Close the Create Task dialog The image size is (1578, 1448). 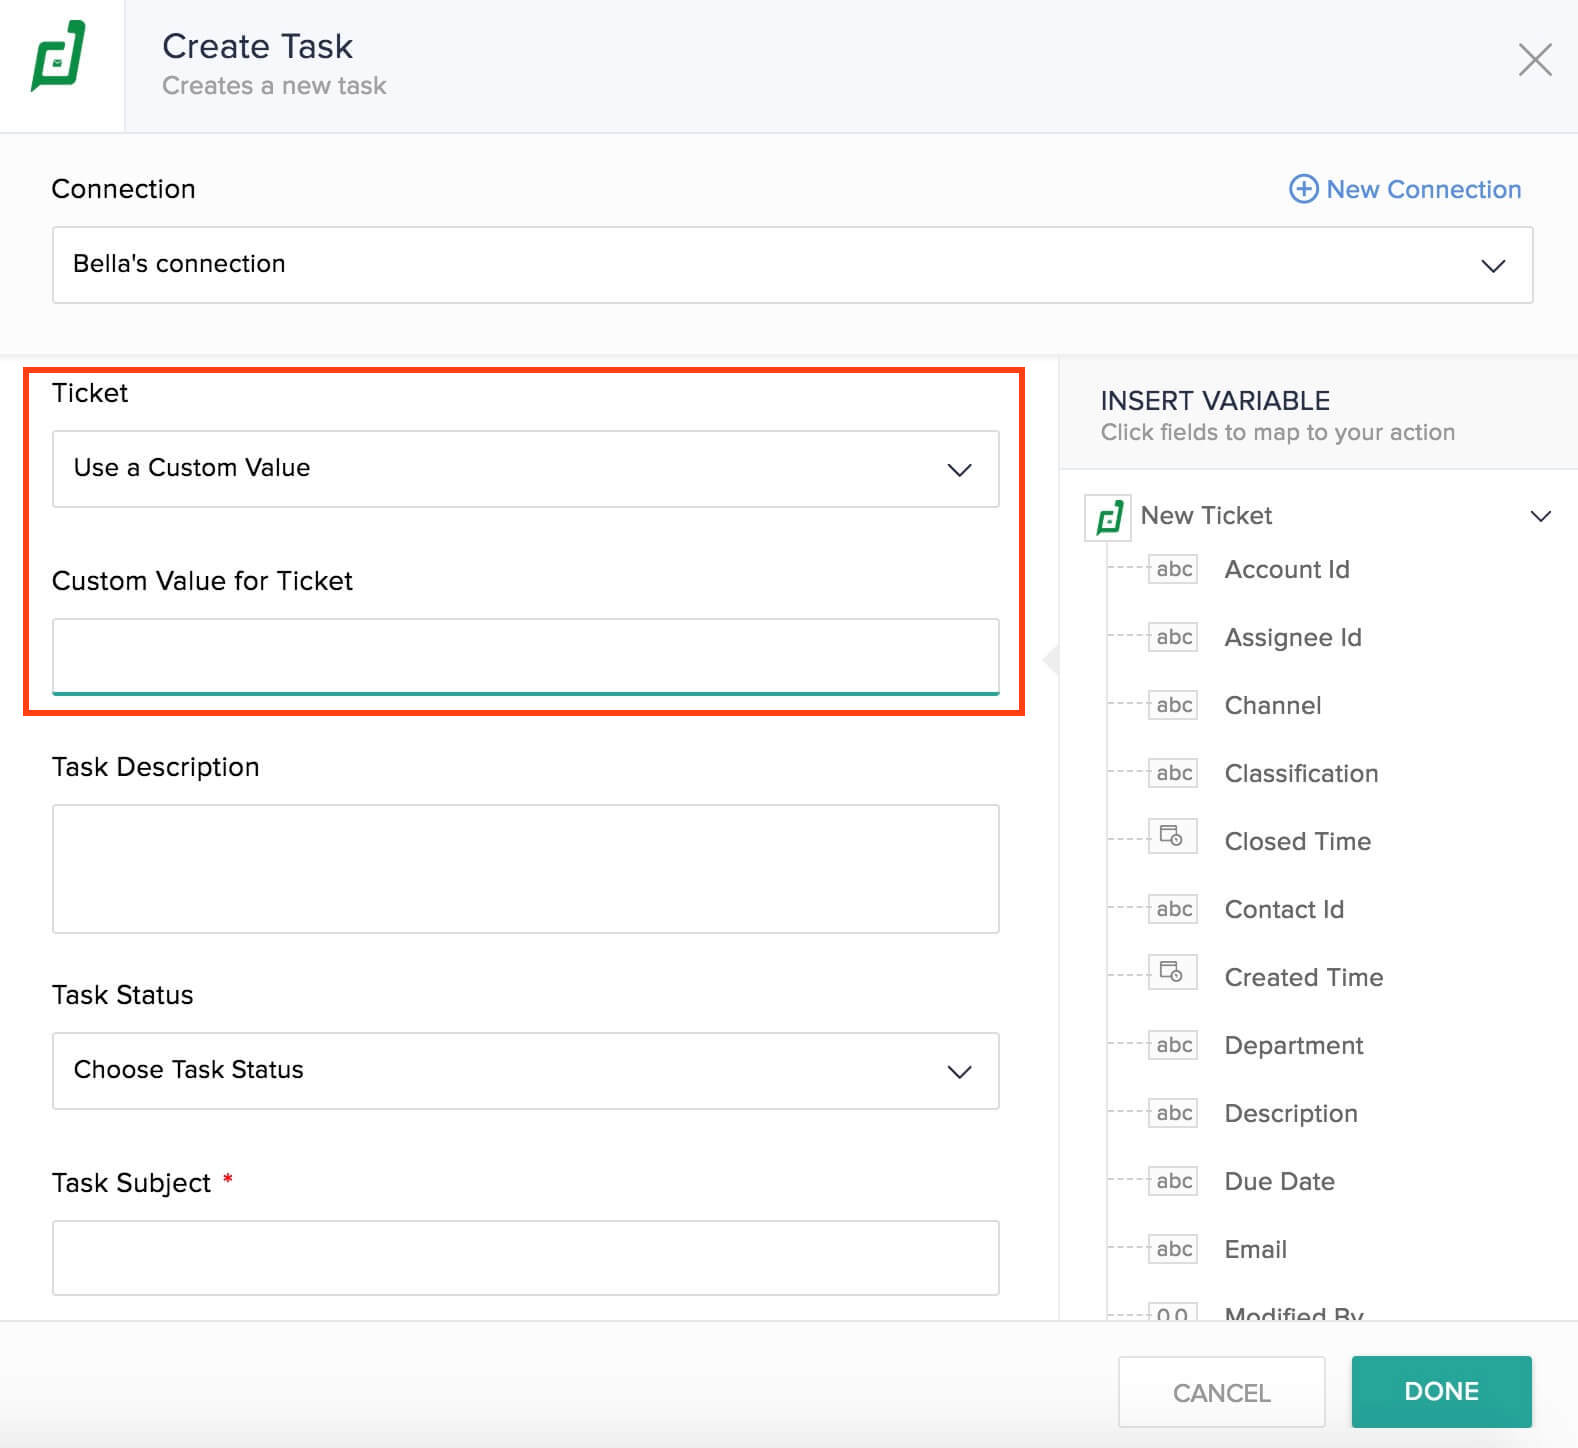tap(1535, 60)
